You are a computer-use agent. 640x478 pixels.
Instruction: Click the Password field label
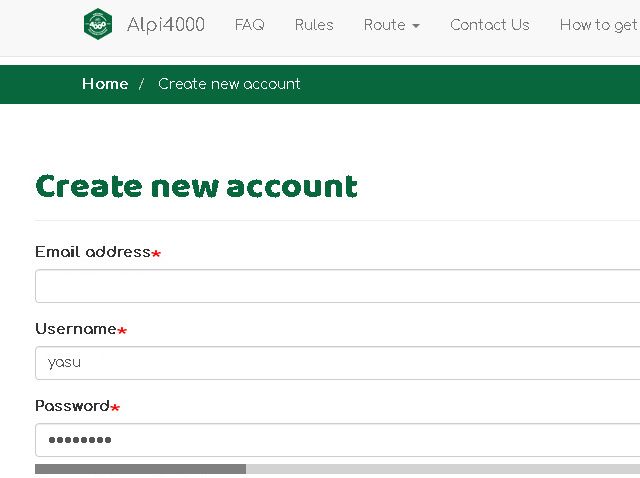[72, 406]
